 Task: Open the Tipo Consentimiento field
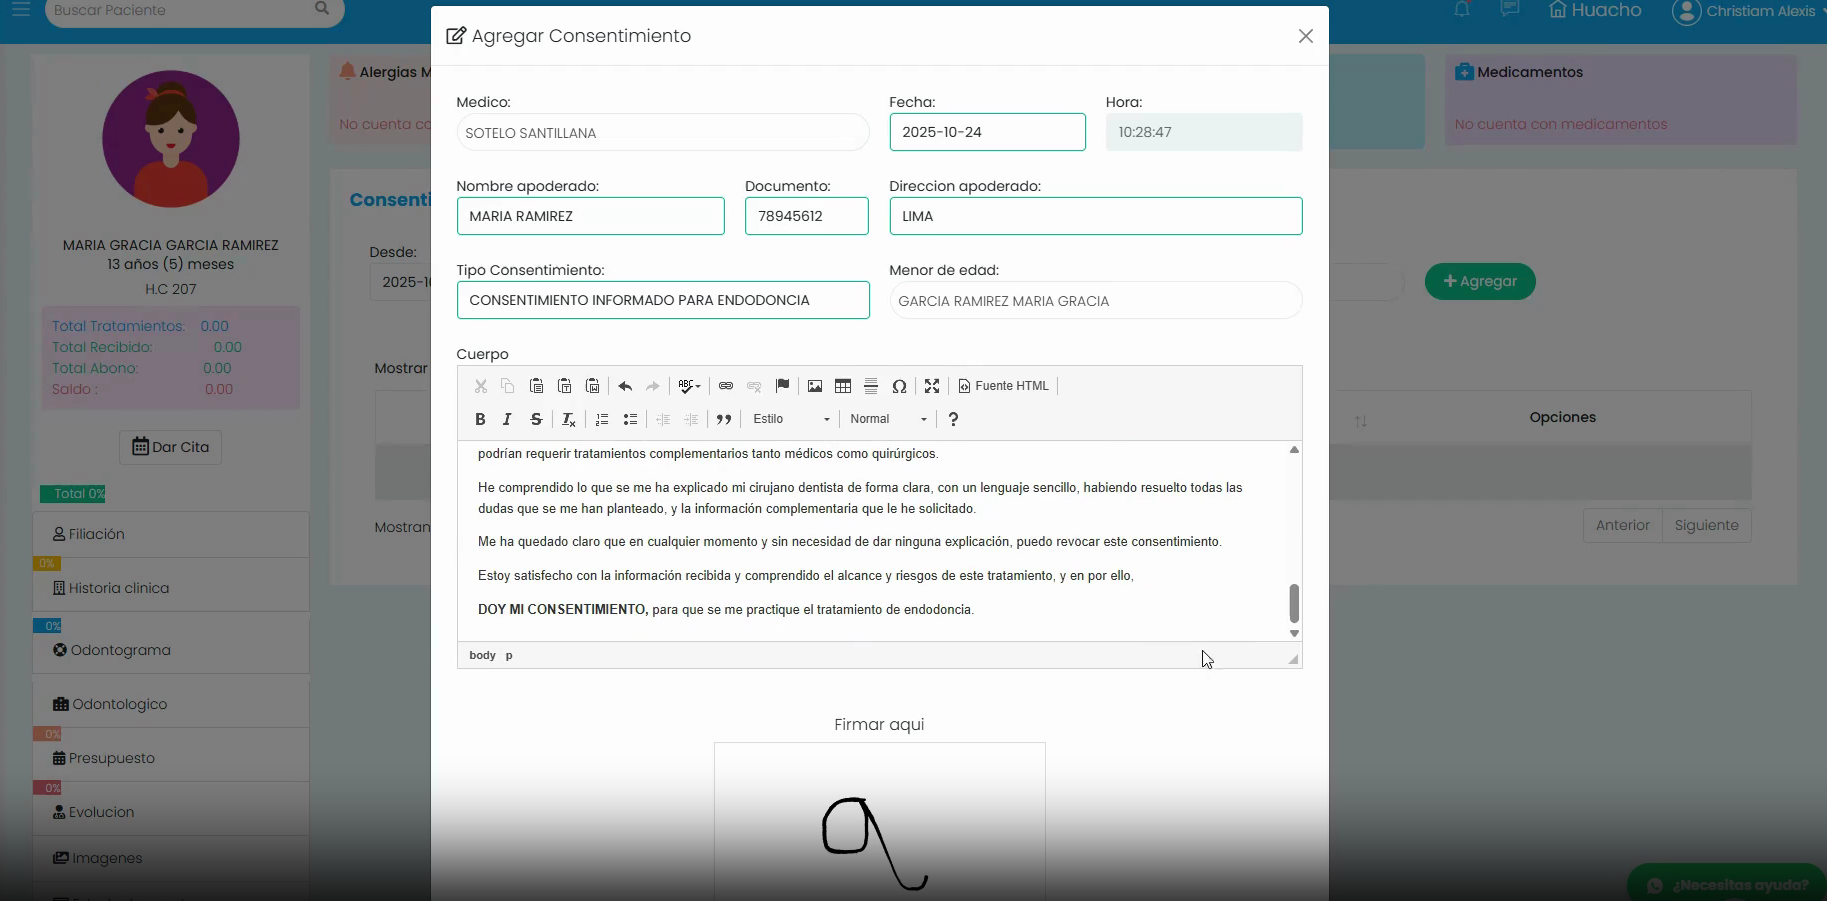tap(663, 300)
